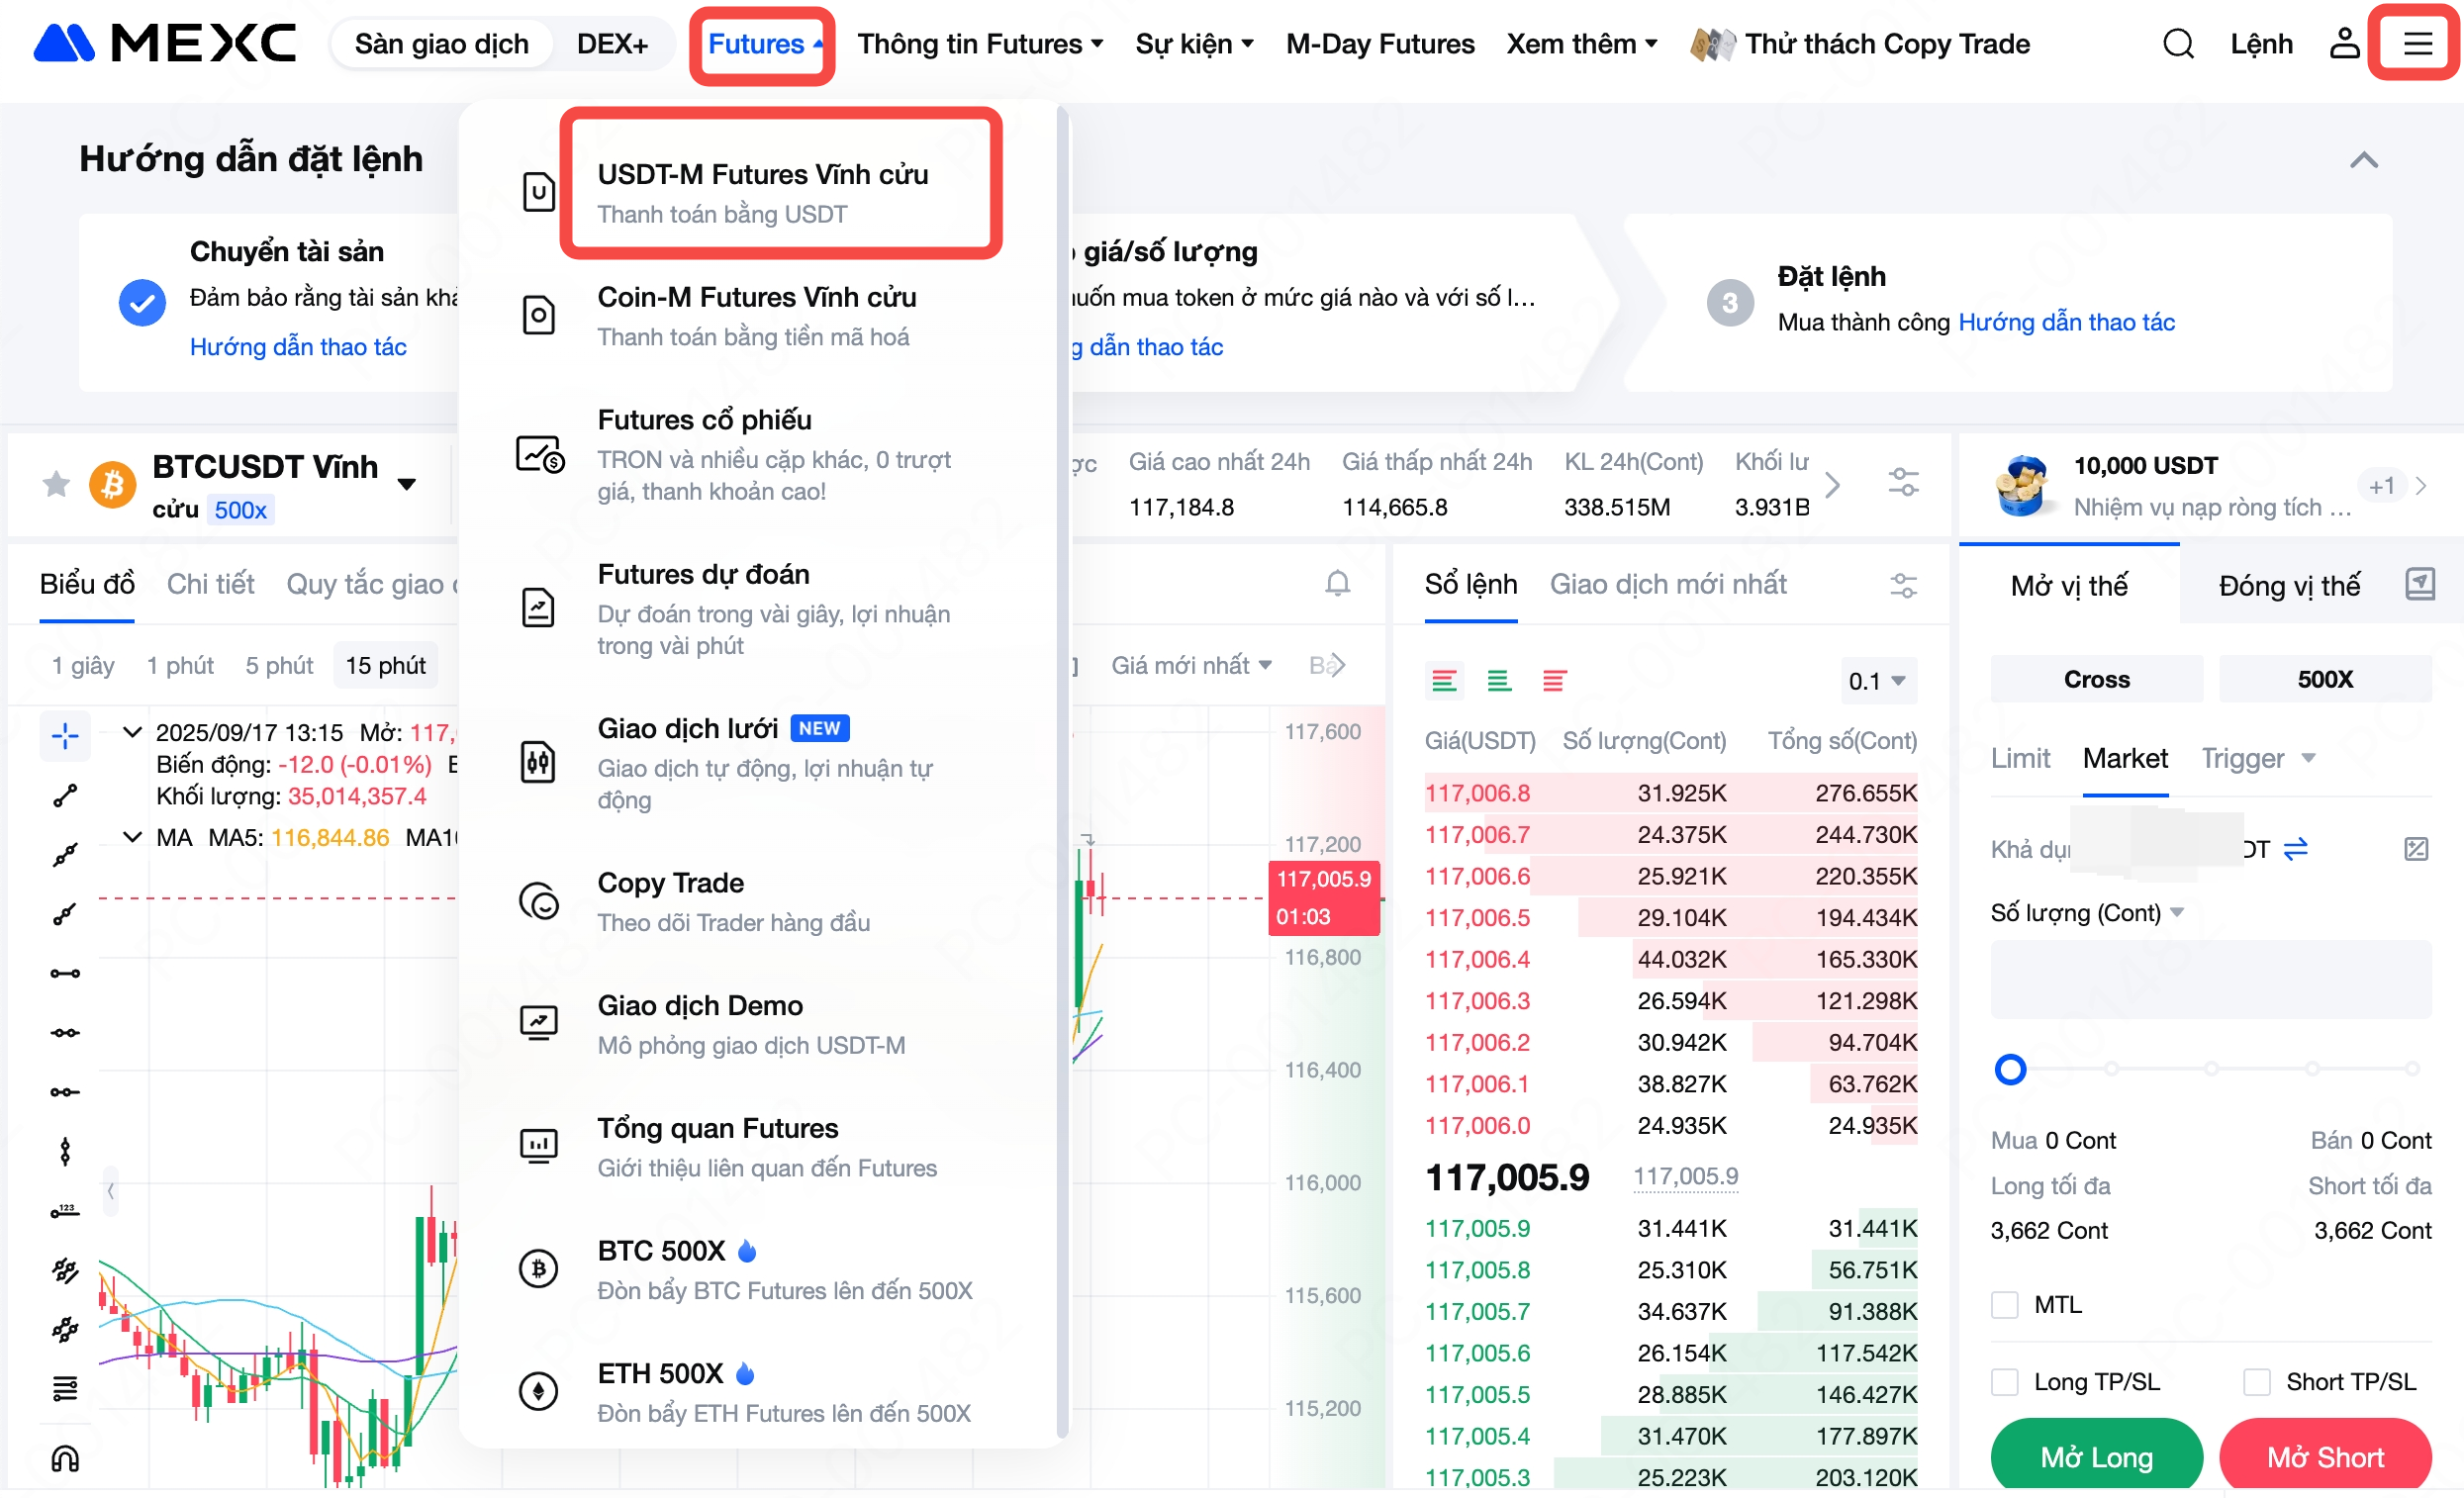Show sell orders only in order book
Screen dimensions: 2464x1498
1553,682
